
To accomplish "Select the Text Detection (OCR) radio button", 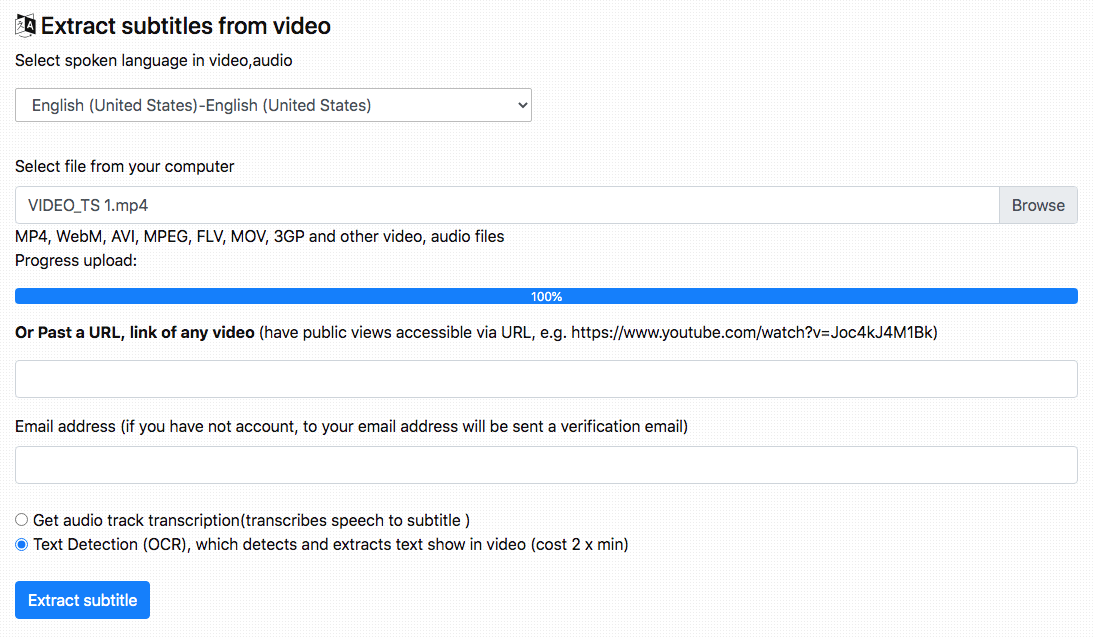I will tap(22, 545).
